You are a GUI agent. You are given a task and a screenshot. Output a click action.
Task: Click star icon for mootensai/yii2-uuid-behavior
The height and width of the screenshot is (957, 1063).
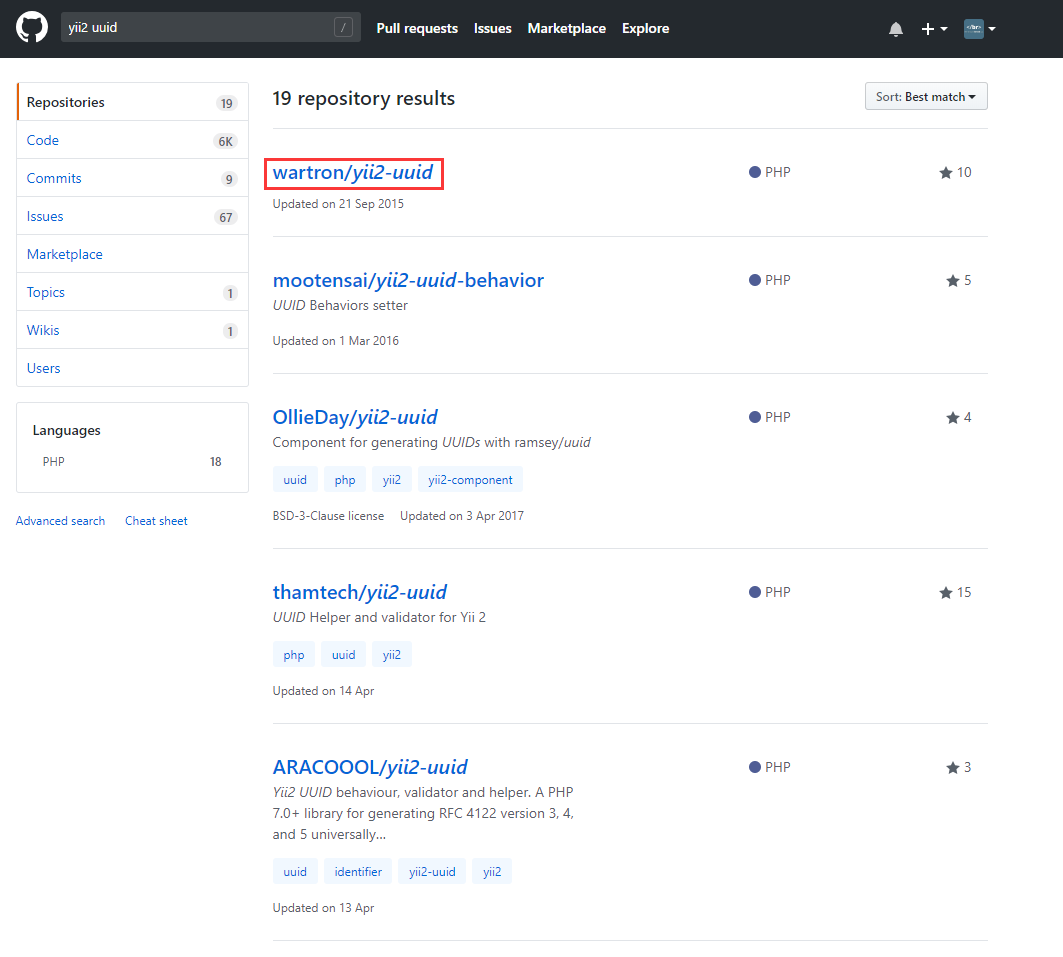(x=953, y=280)
